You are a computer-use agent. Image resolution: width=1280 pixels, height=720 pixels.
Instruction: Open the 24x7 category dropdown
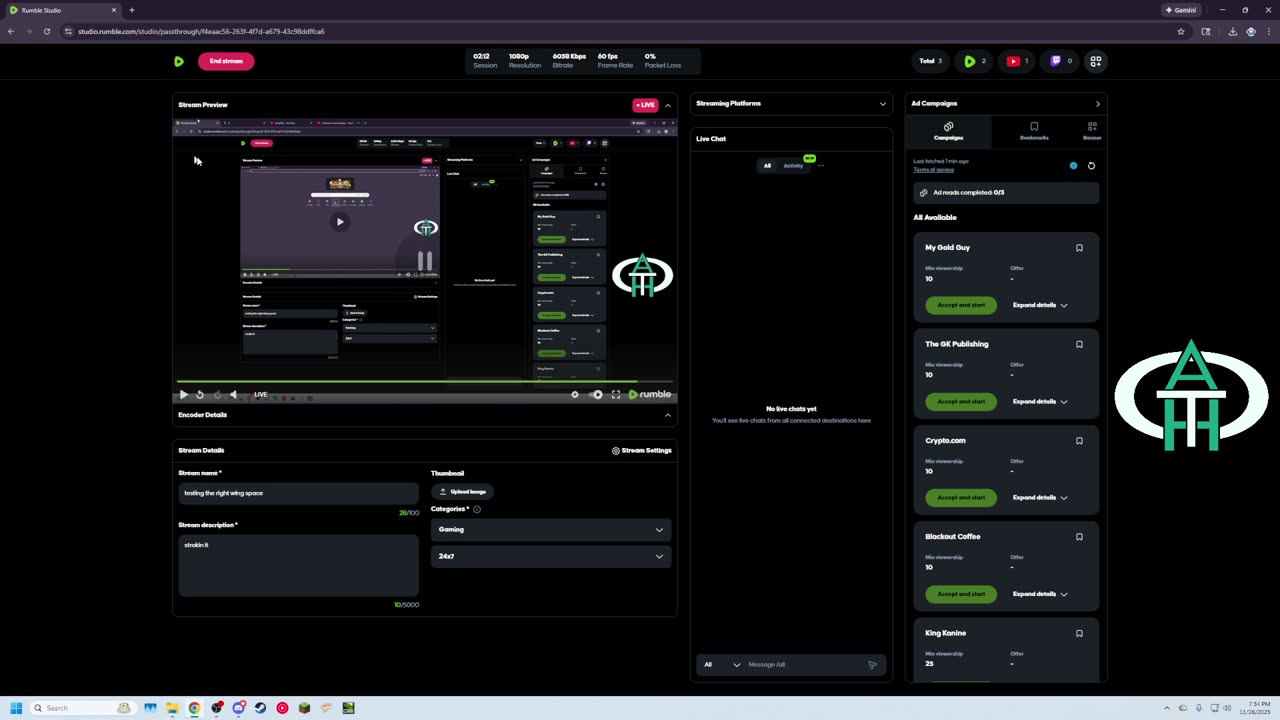click(x=551, y=557)
